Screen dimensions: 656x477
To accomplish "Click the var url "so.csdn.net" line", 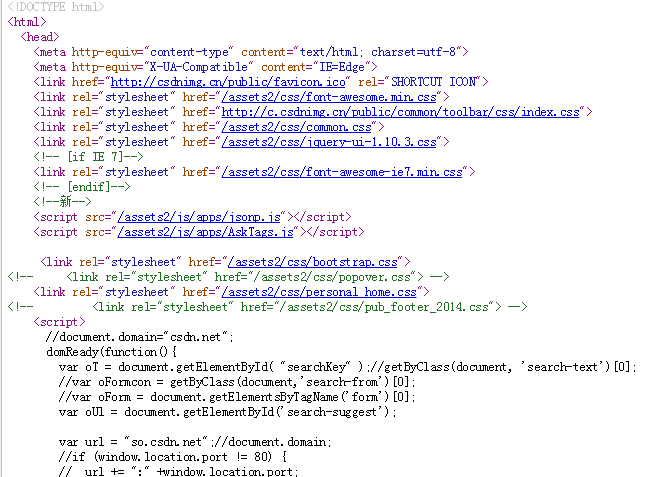I will (195, 442).
